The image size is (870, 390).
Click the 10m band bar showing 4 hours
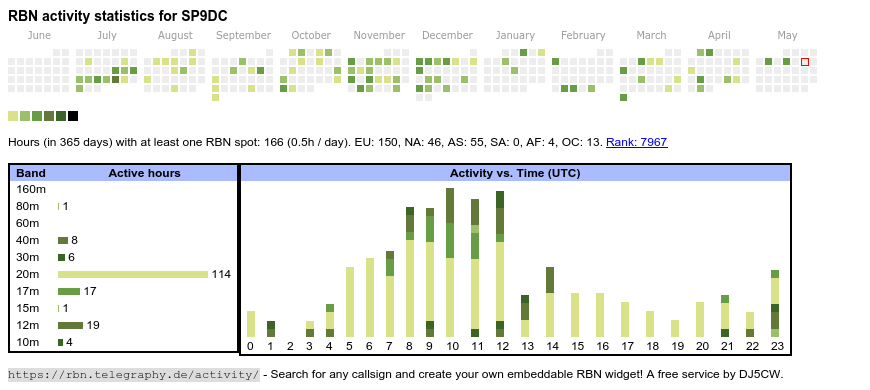point(60,342)
